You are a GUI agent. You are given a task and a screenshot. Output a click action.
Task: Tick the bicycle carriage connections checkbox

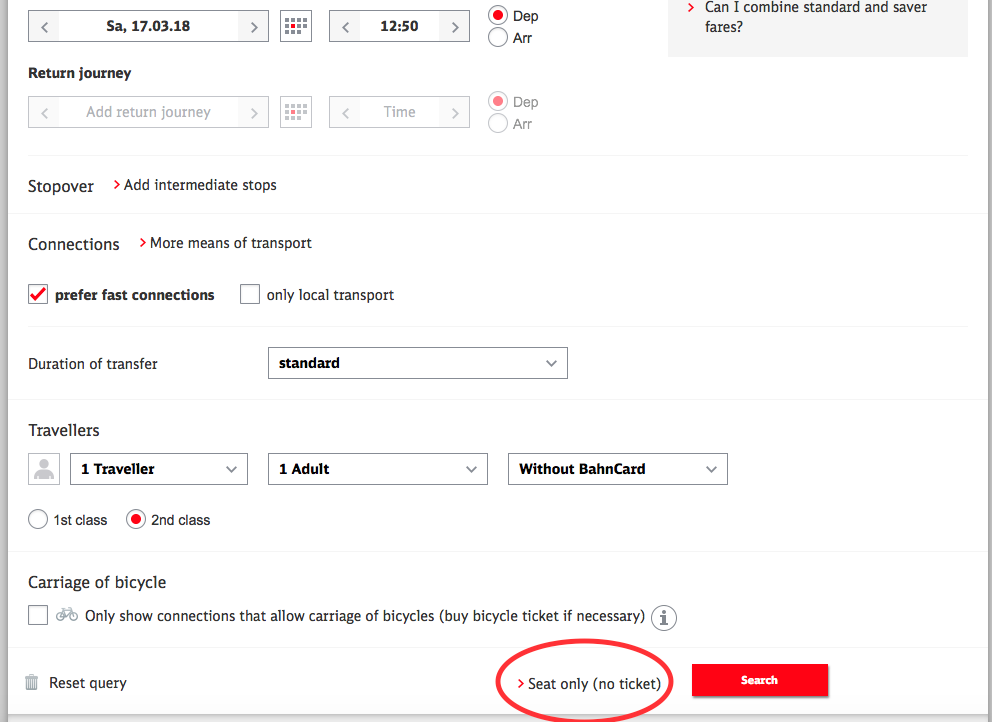[38, 615]
